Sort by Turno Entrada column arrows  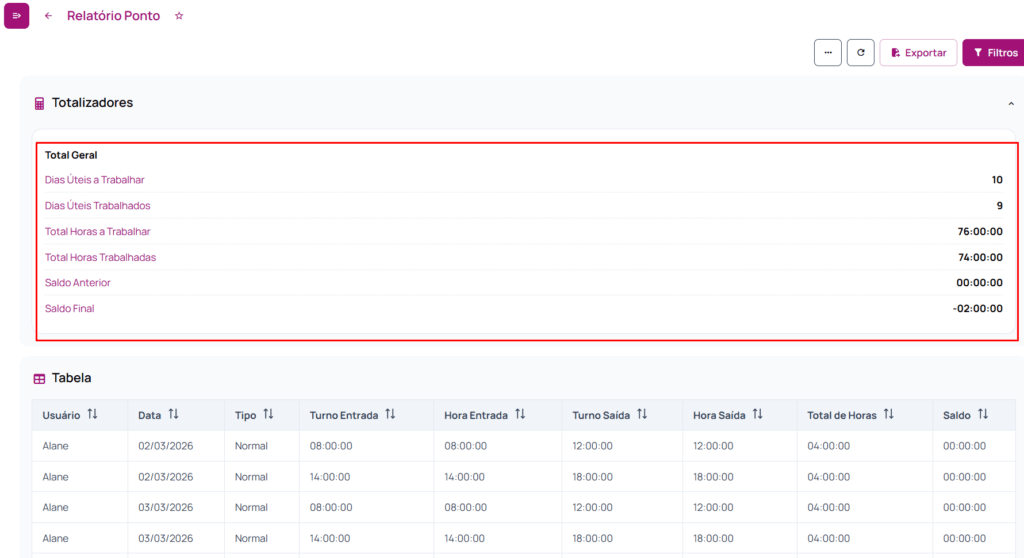[x=390, y=414]
